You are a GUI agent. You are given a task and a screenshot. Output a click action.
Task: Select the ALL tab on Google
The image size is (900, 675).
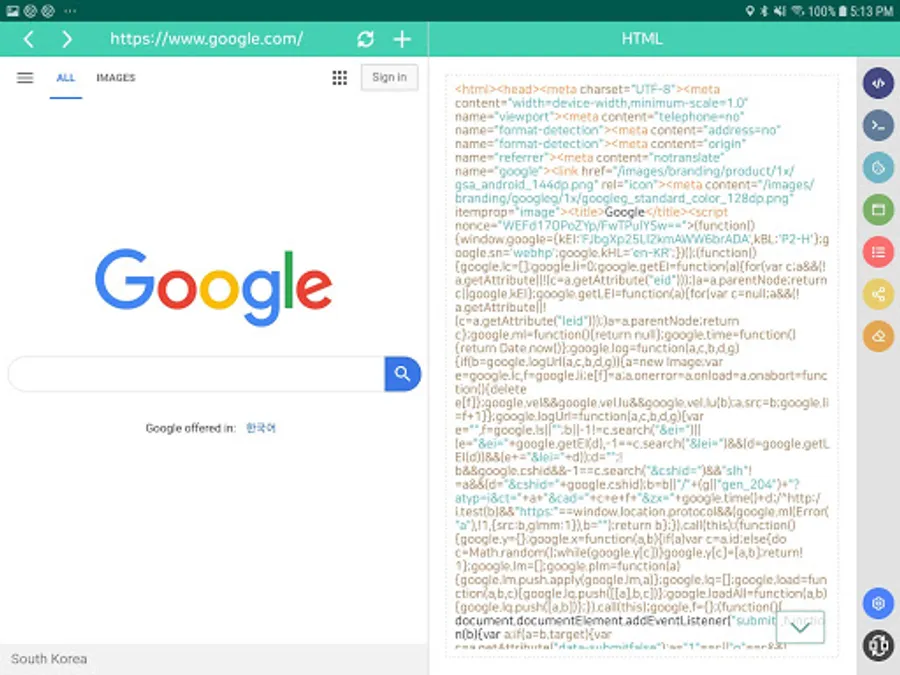point(65,78)
